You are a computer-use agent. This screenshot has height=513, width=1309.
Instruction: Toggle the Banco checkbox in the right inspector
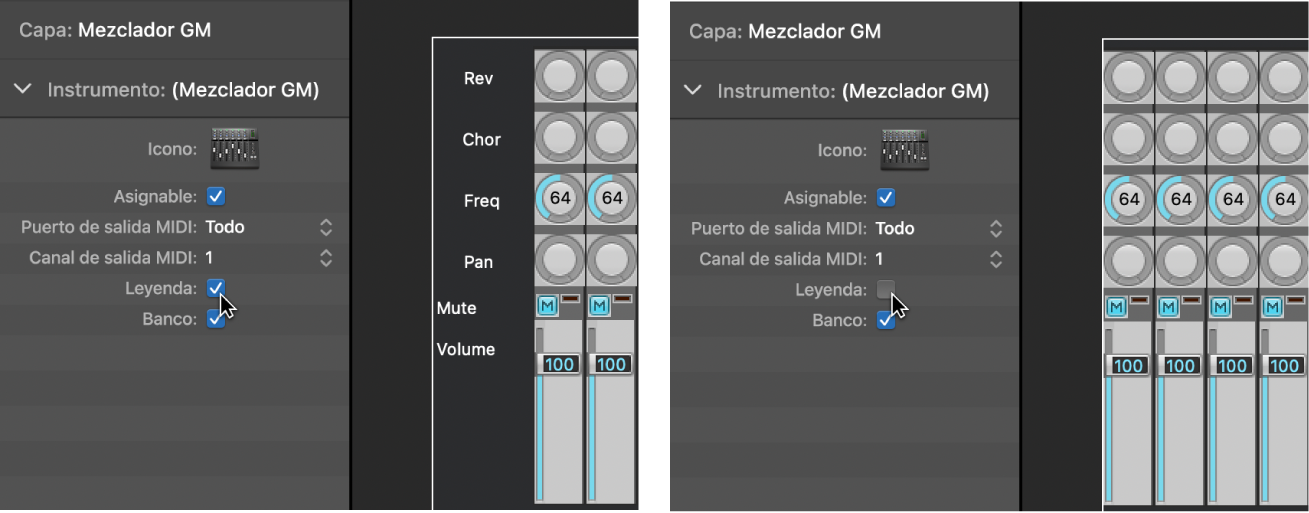coord(885,321)
